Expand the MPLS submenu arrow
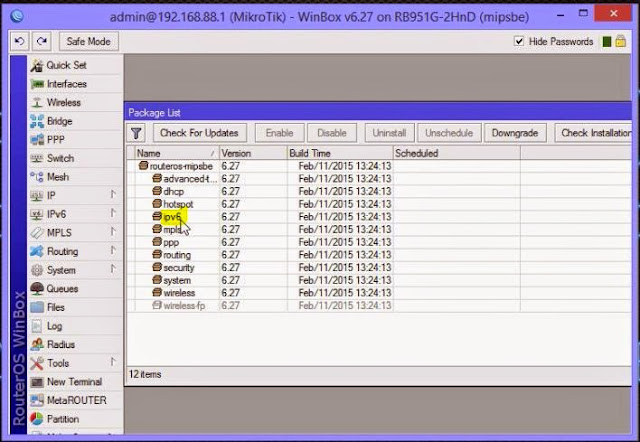 click(113, 231)
